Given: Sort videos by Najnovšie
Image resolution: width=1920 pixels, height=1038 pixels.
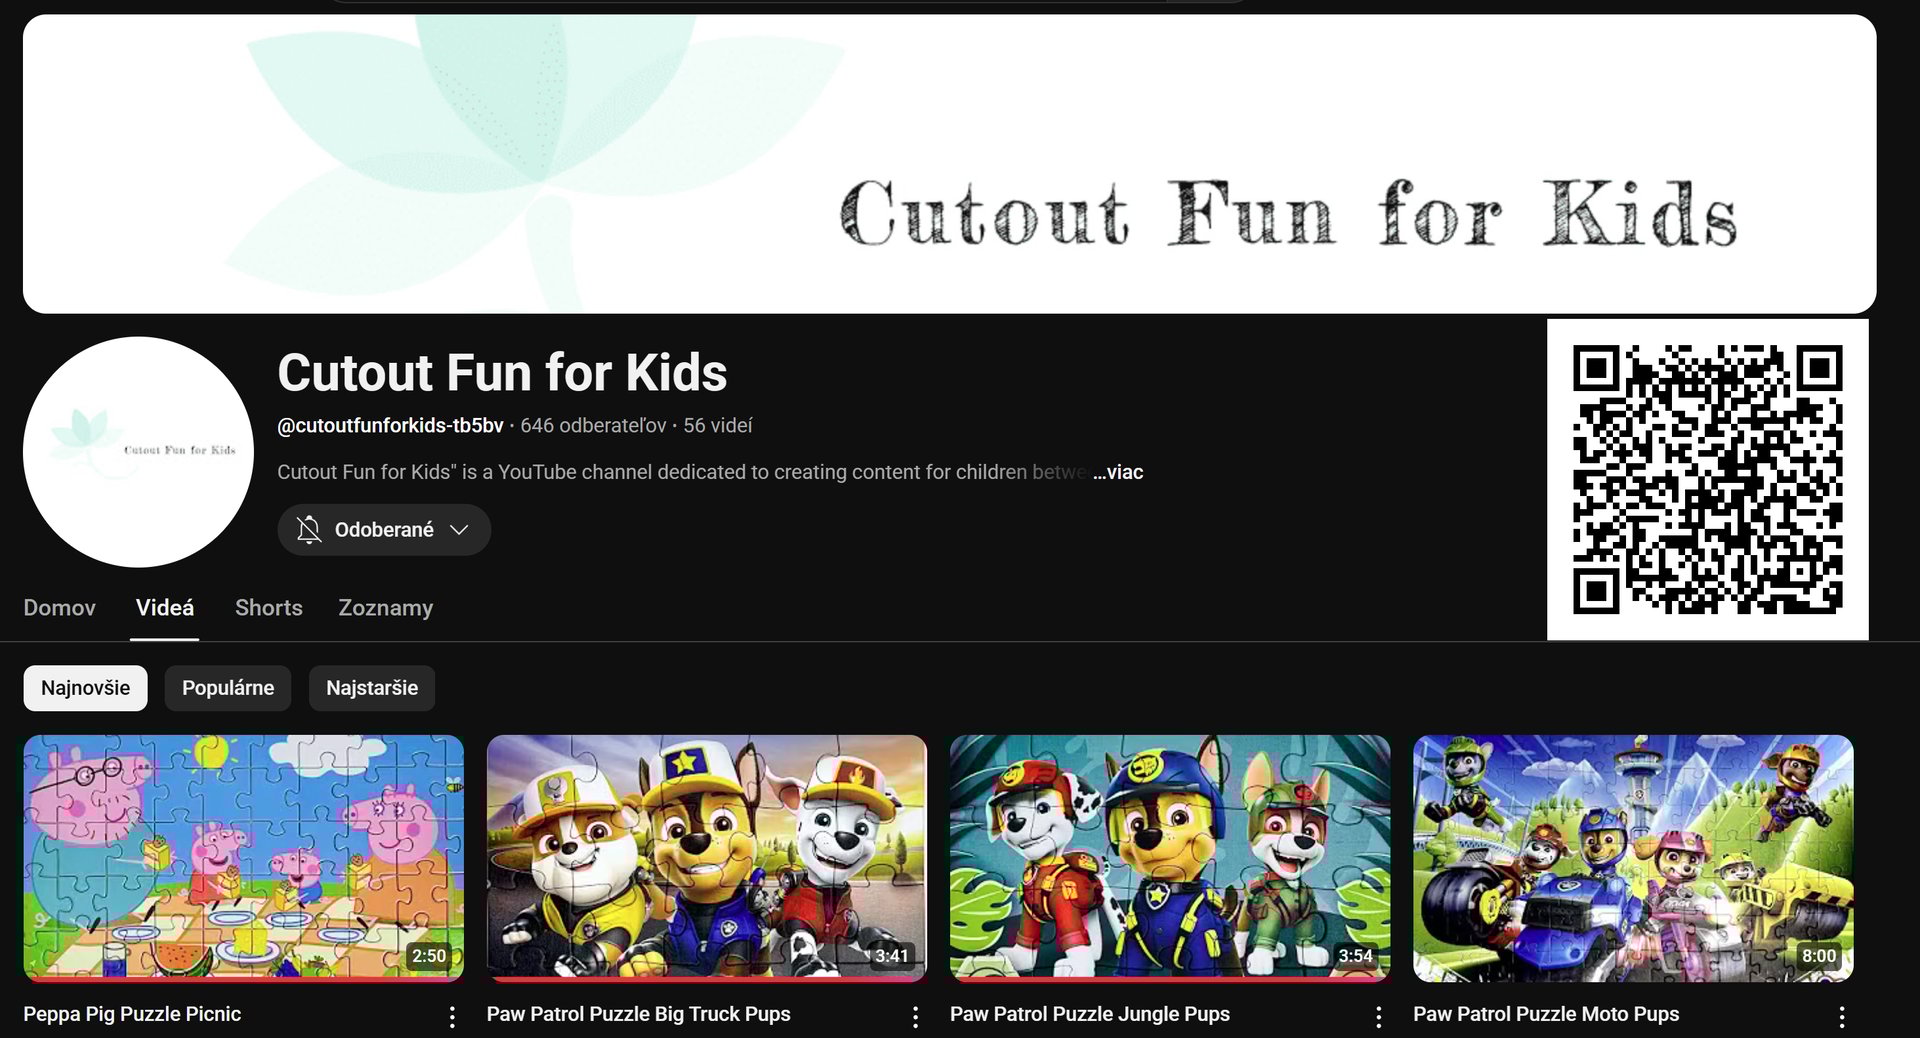Looking at the screenshot, I should (85, 688).
